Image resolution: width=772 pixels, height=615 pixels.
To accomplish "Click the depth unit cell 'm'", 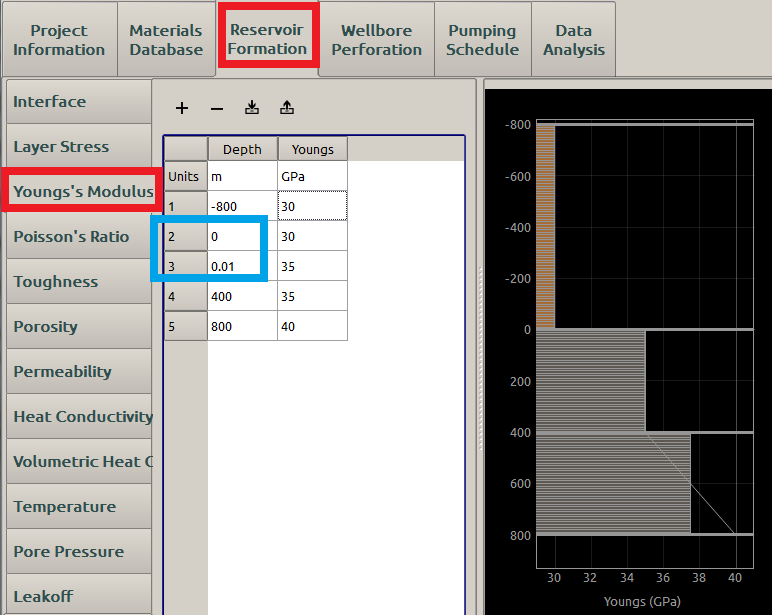I will (x=242, y=176).
